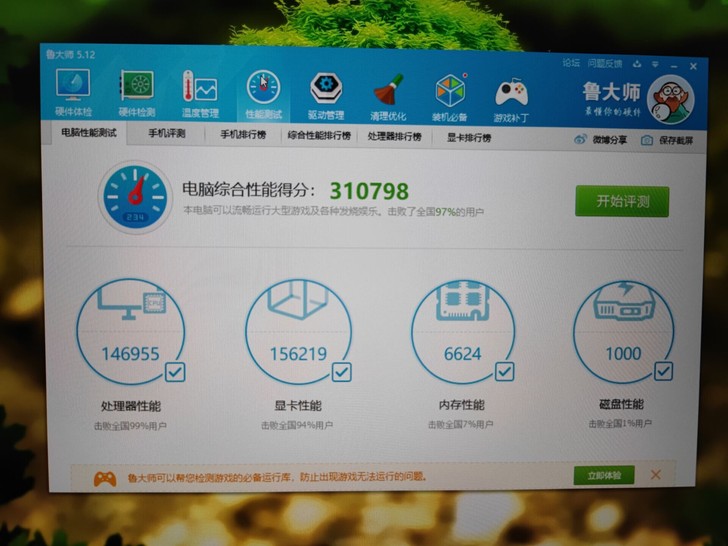
Task: Click memory score 6624
Action: click(x=462, y=354)
